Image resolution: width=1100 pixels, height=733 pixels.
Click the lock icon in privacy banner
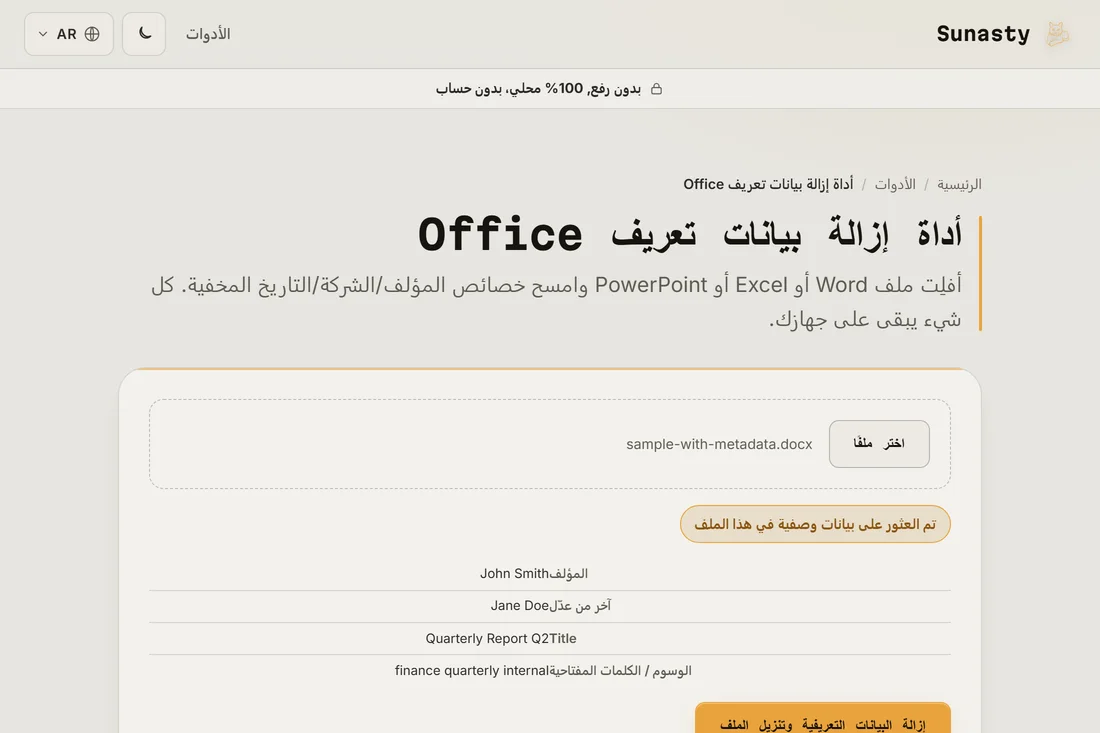[x=656, y=88]
